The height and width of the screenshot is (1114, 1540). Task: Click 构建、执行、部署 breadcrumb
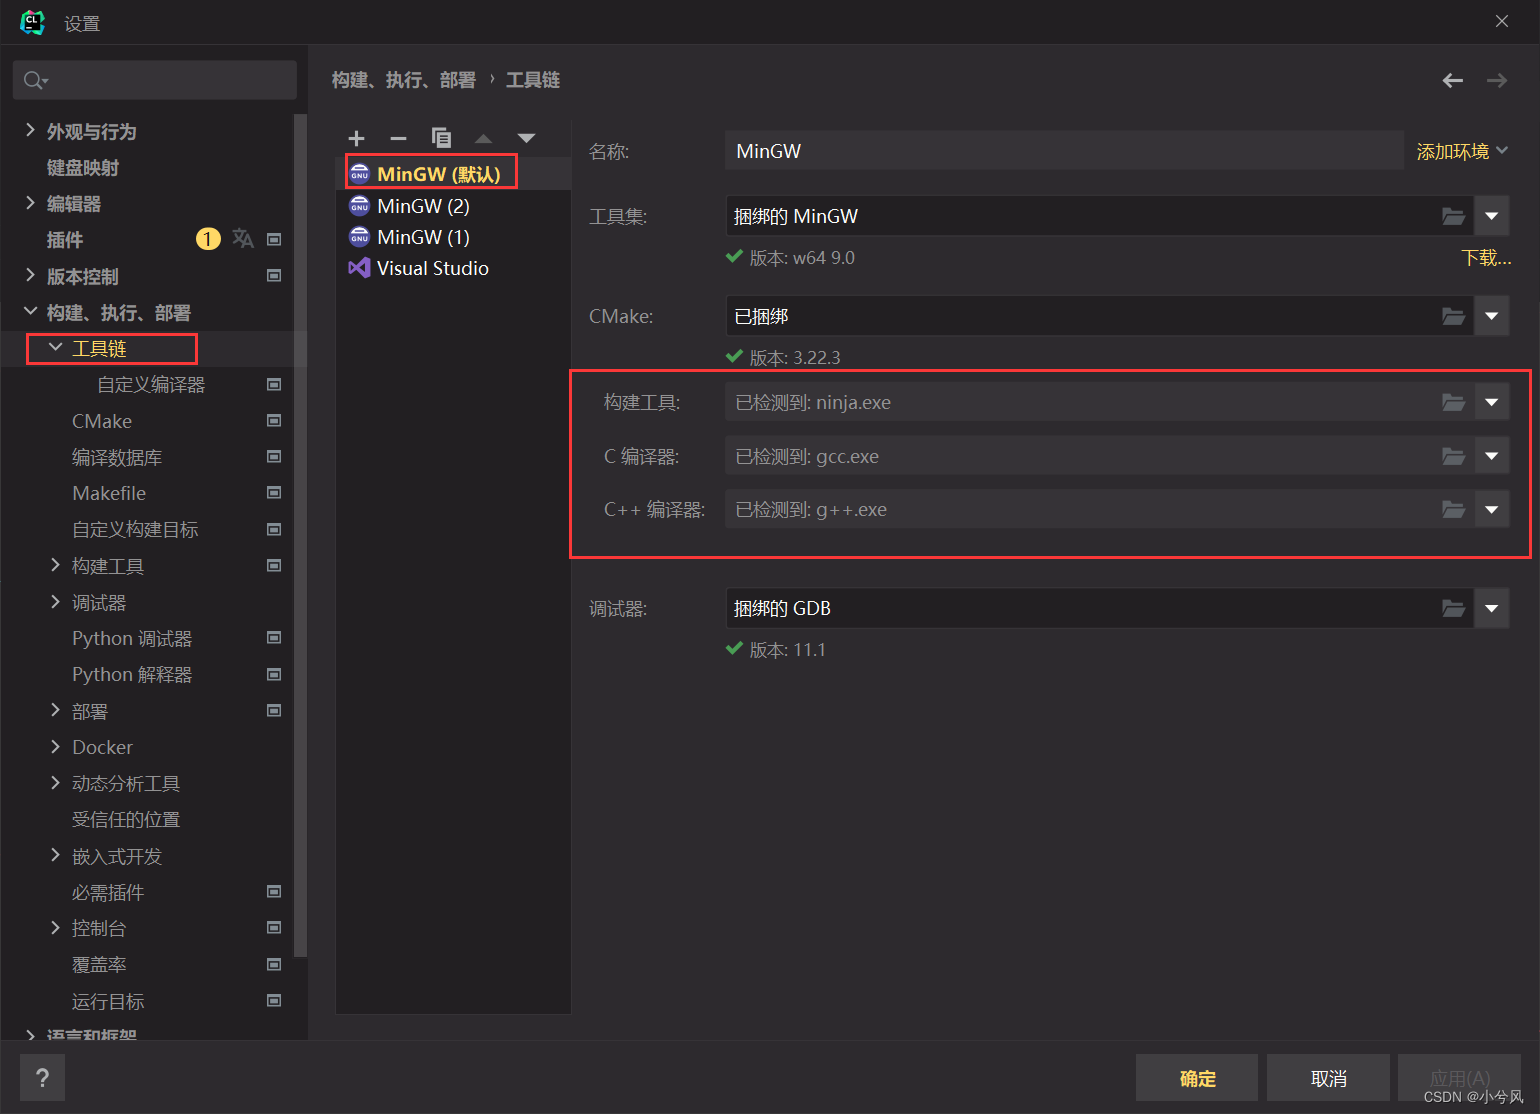tap(404, 80)
